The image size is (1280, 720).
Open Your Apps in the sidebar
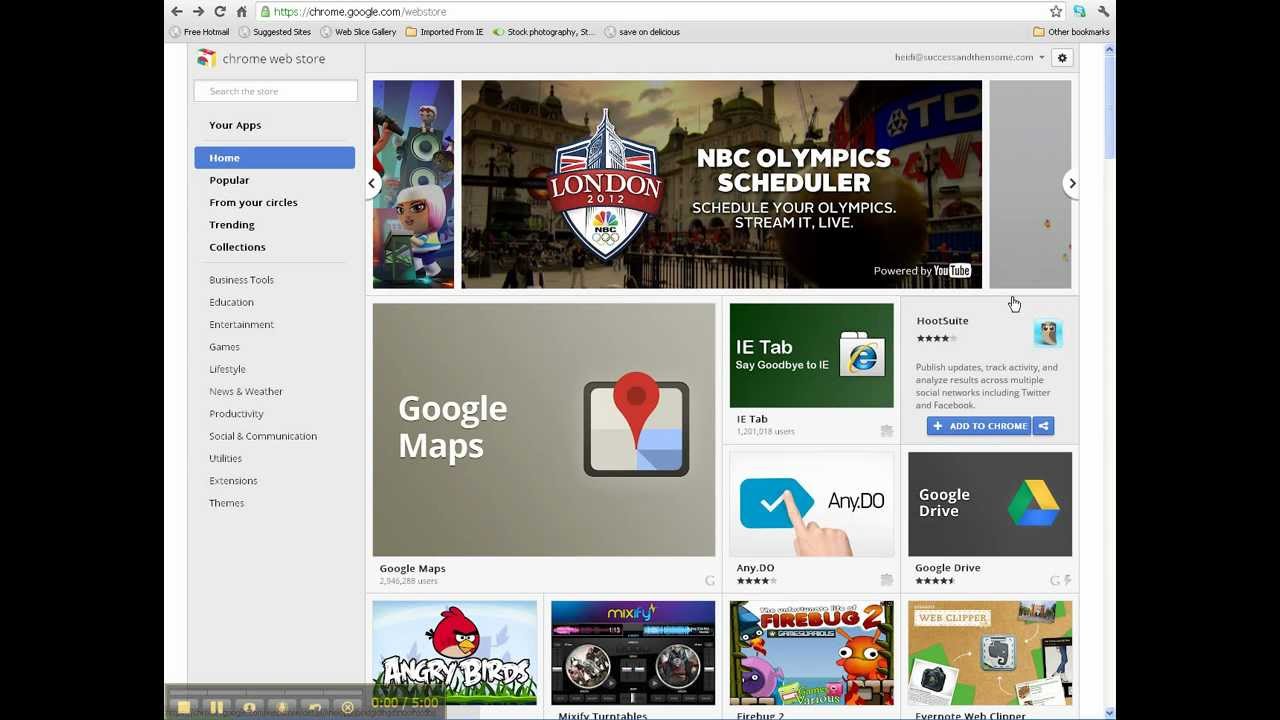click(235, 125)
